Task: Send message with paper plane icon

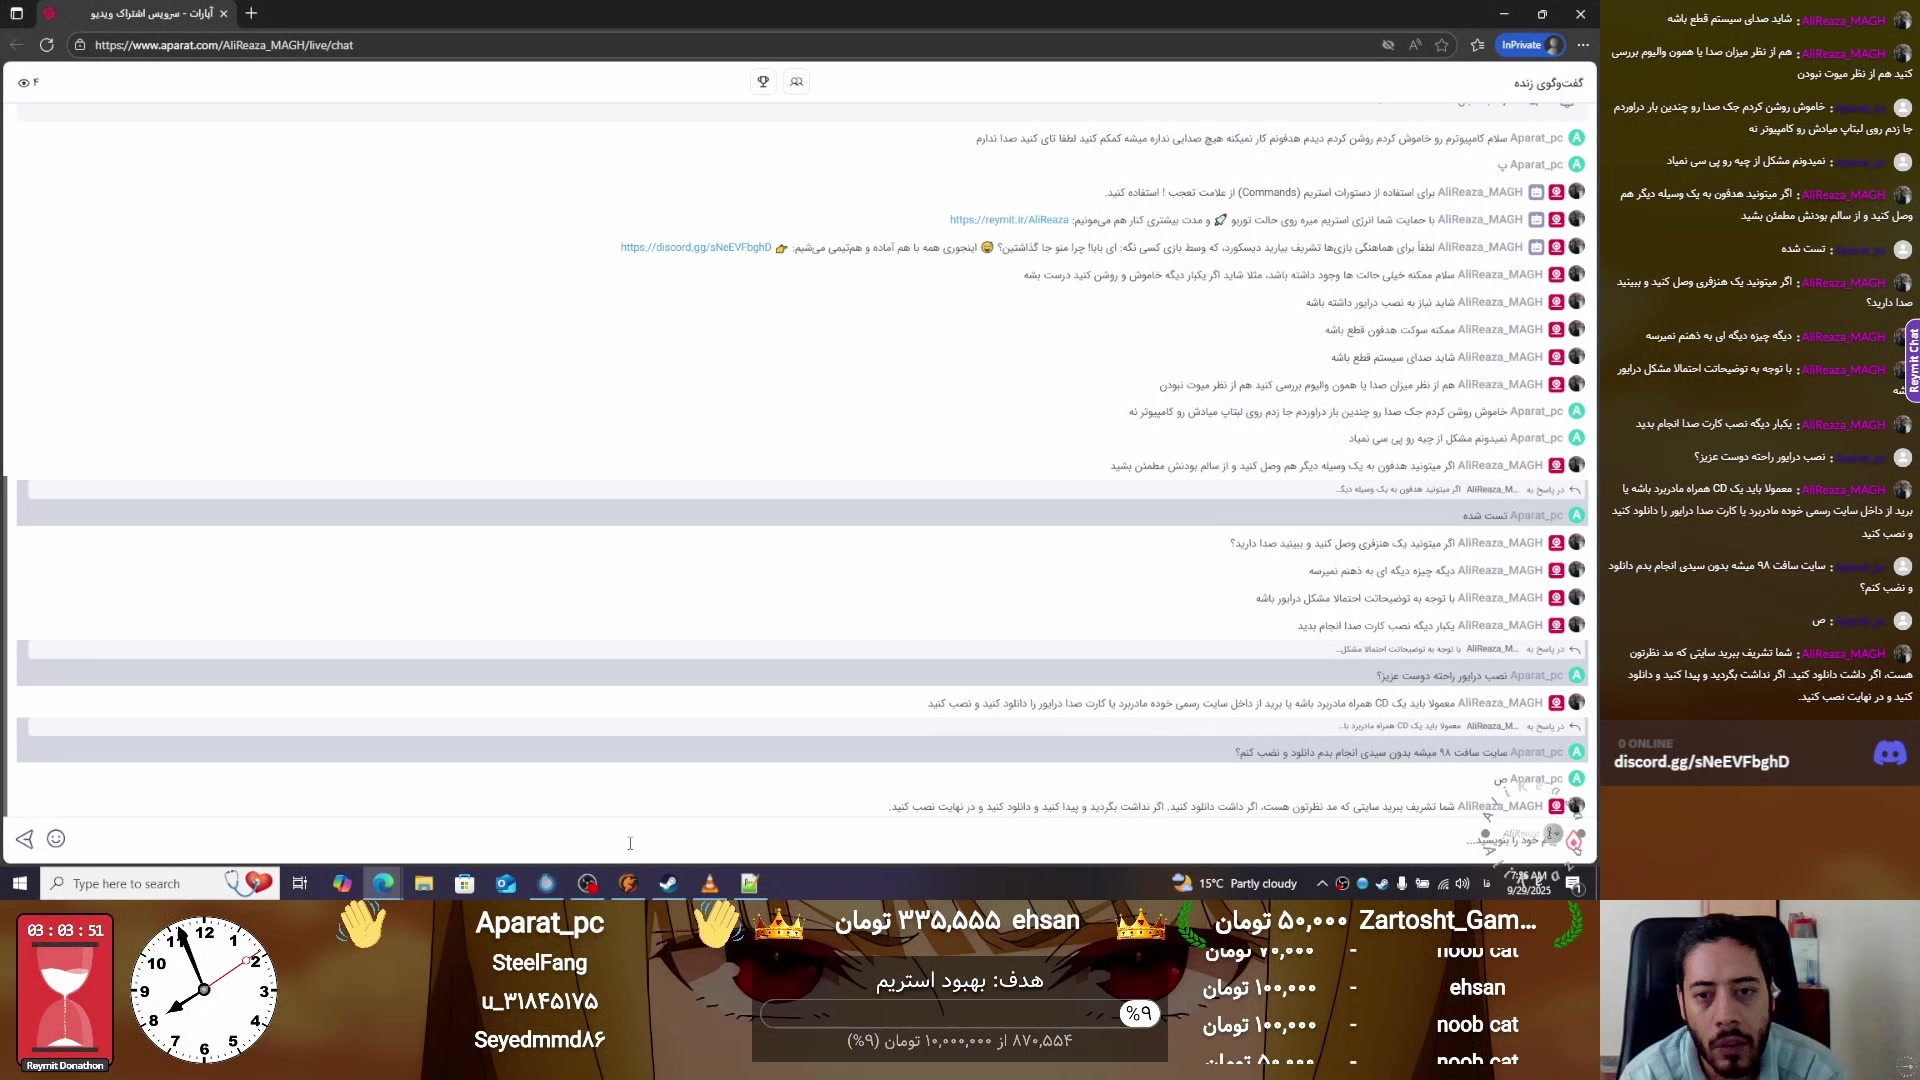Action: click(x=25, y=839)
